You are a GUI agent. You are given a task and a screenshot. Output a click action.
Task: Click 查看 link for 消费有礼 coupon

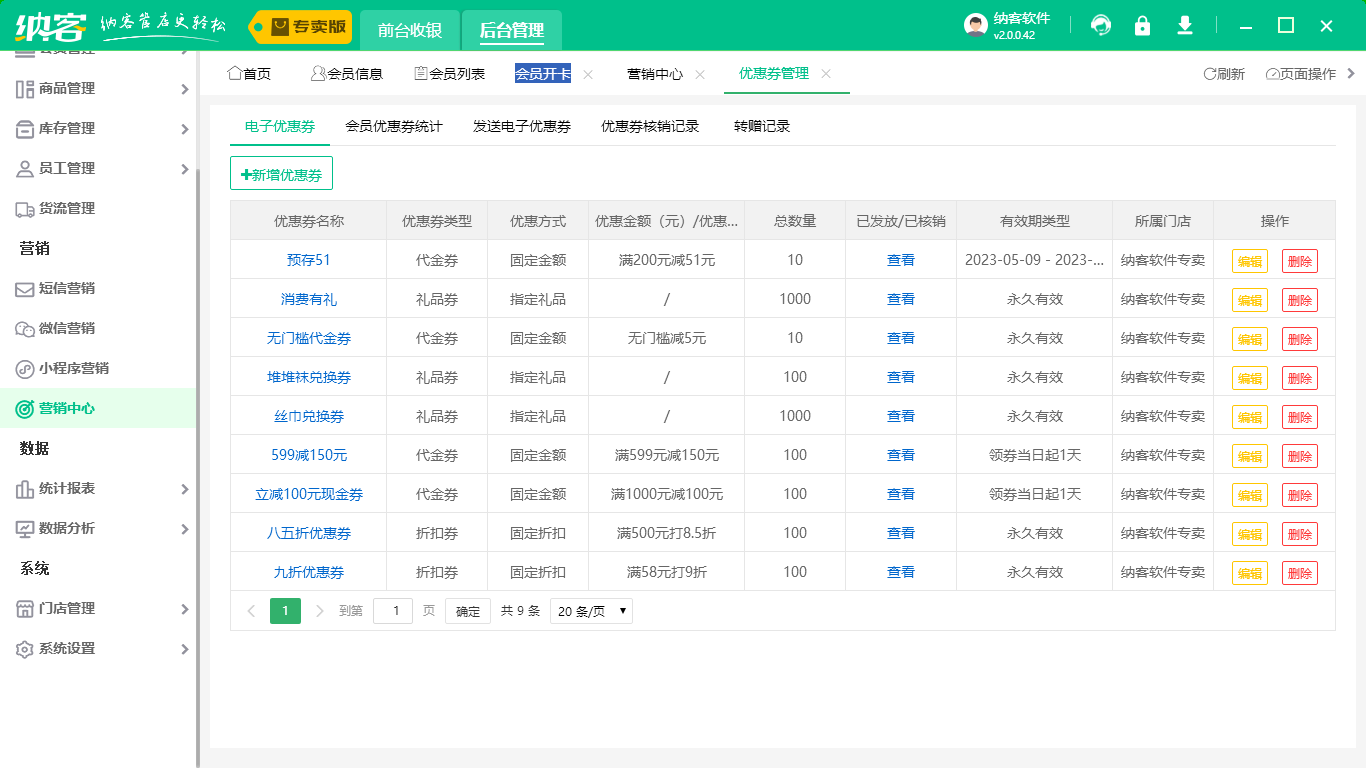[x=901, y=299]
